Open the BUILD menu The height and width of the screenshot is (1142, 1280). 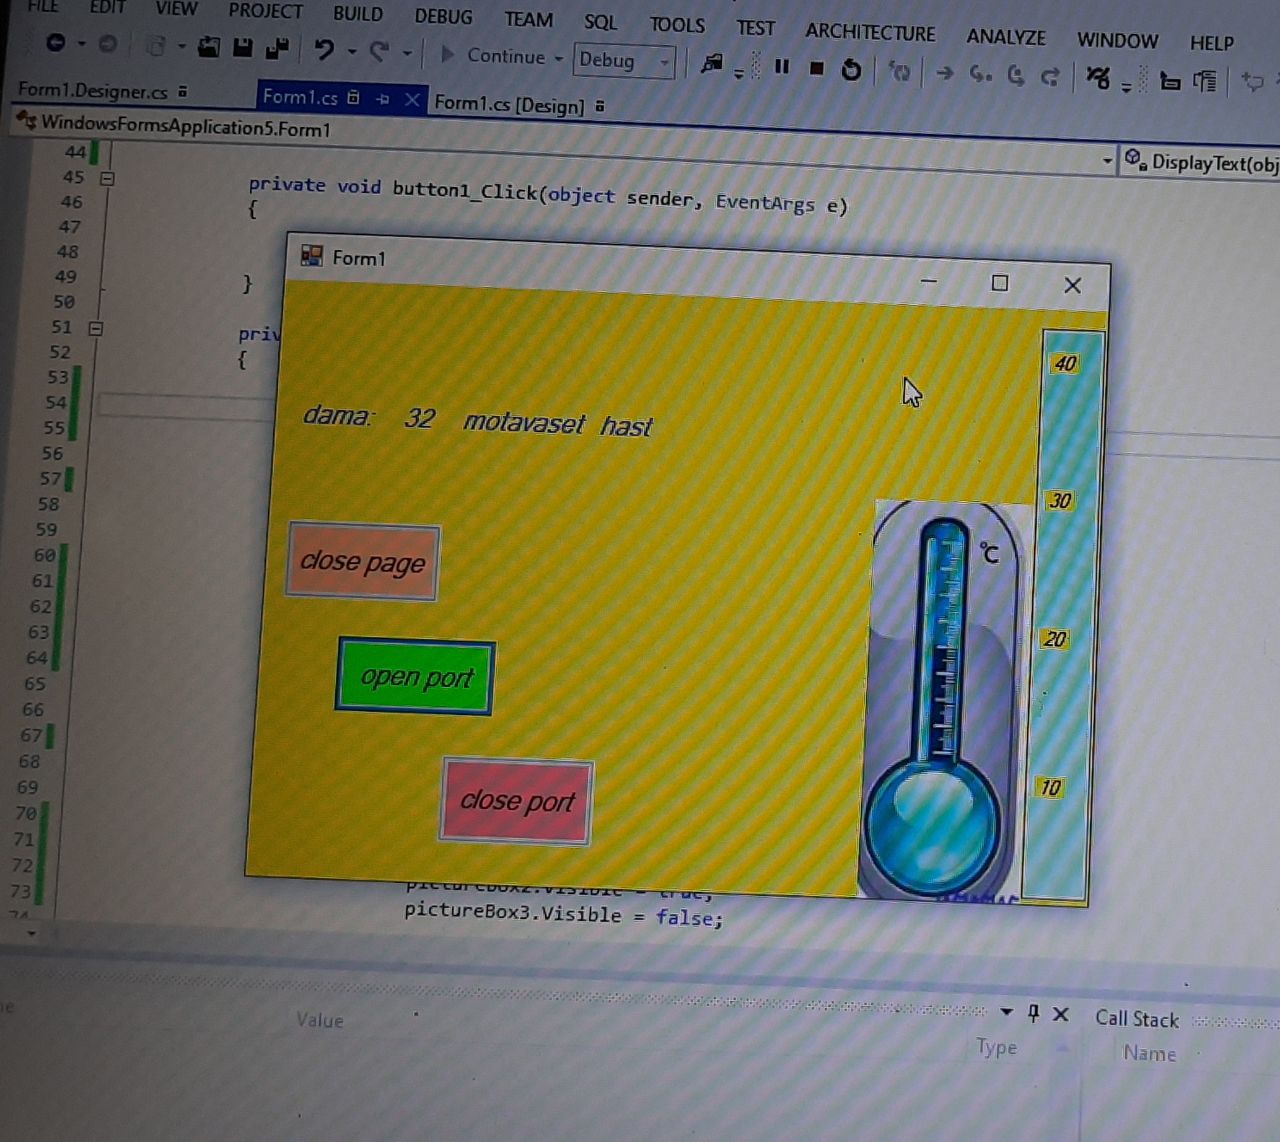[x=358, y=14]
